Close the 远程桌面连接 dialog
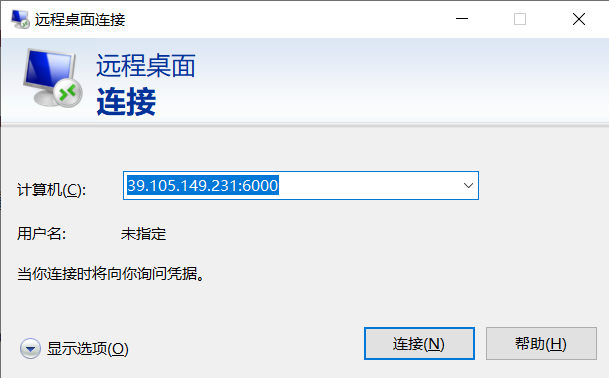 coord(579,19)
